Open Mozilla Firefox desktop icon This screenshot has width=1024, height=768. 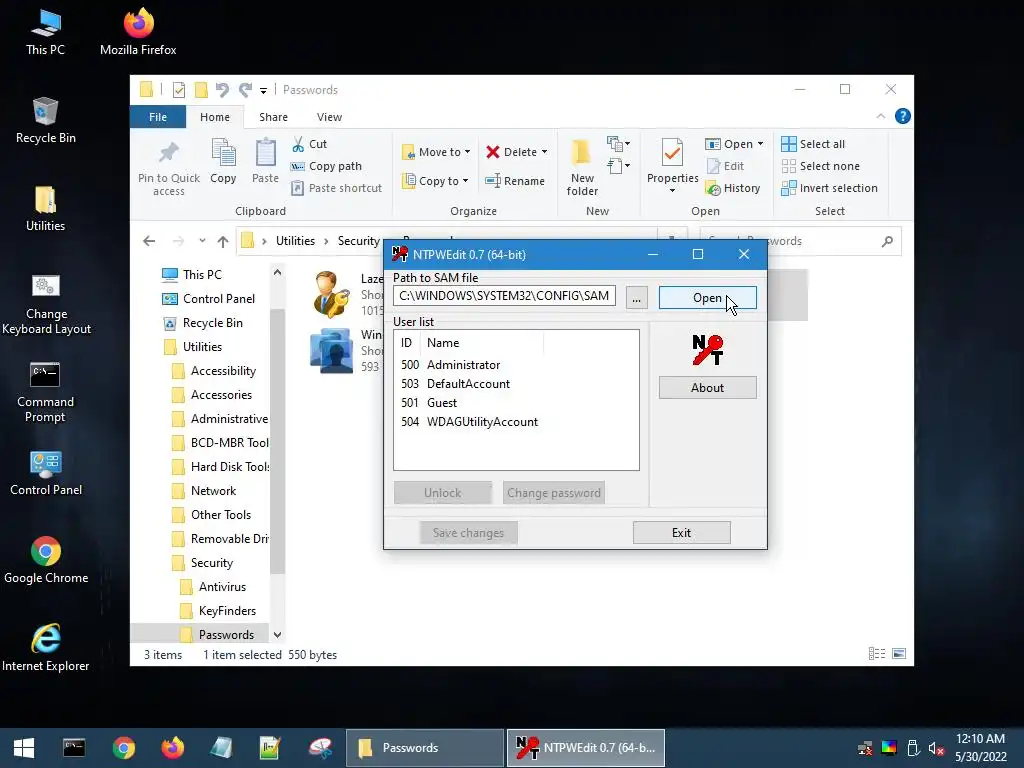coord(138,31)
